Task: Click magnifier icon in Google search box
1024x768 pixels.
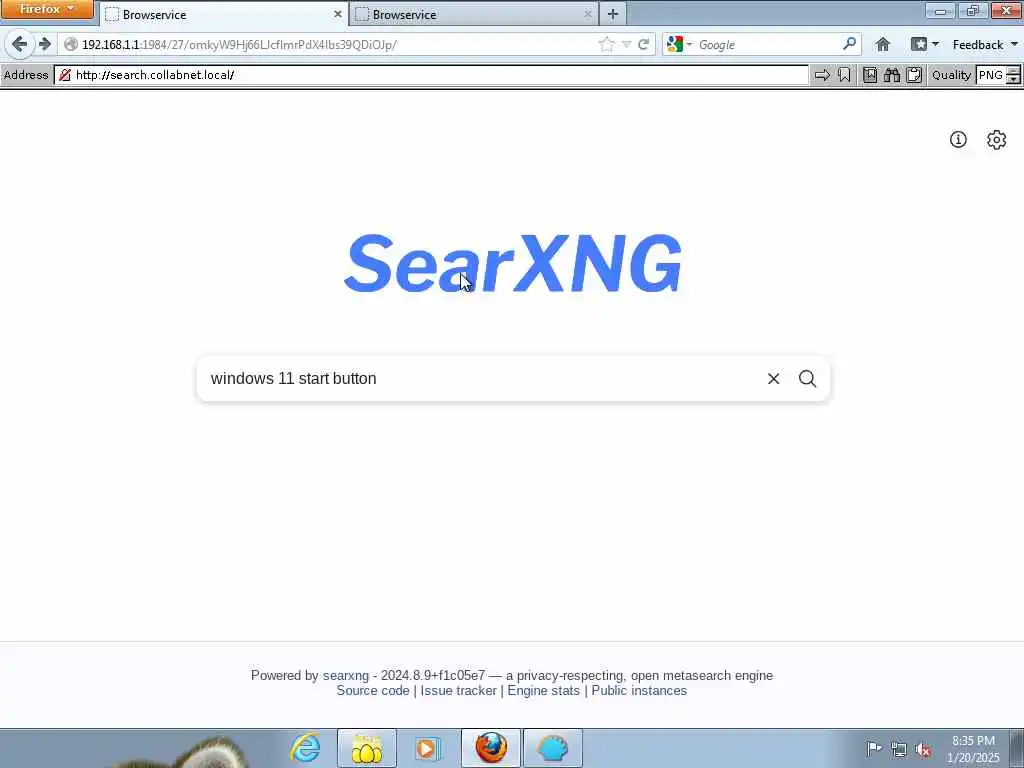Action: point(849,44)
